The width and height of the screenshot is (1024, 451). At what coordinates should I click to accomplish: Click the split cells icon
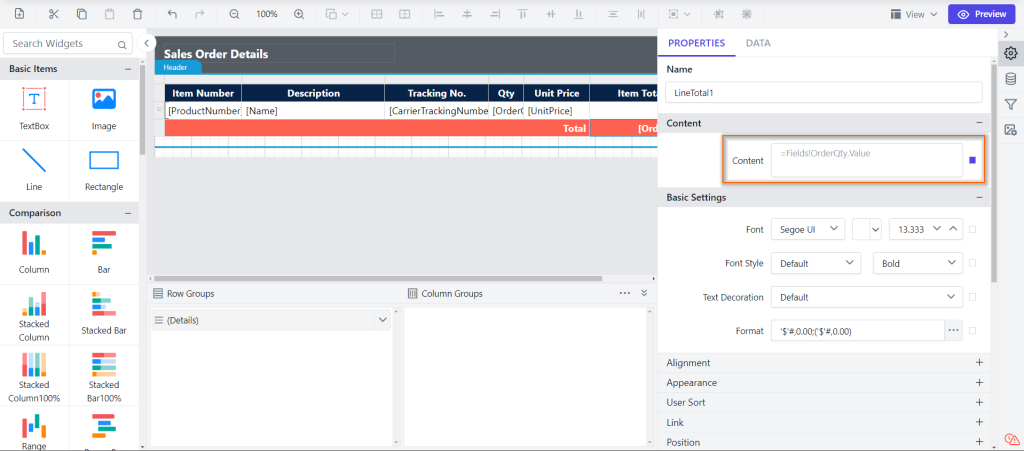coord(405,14)
